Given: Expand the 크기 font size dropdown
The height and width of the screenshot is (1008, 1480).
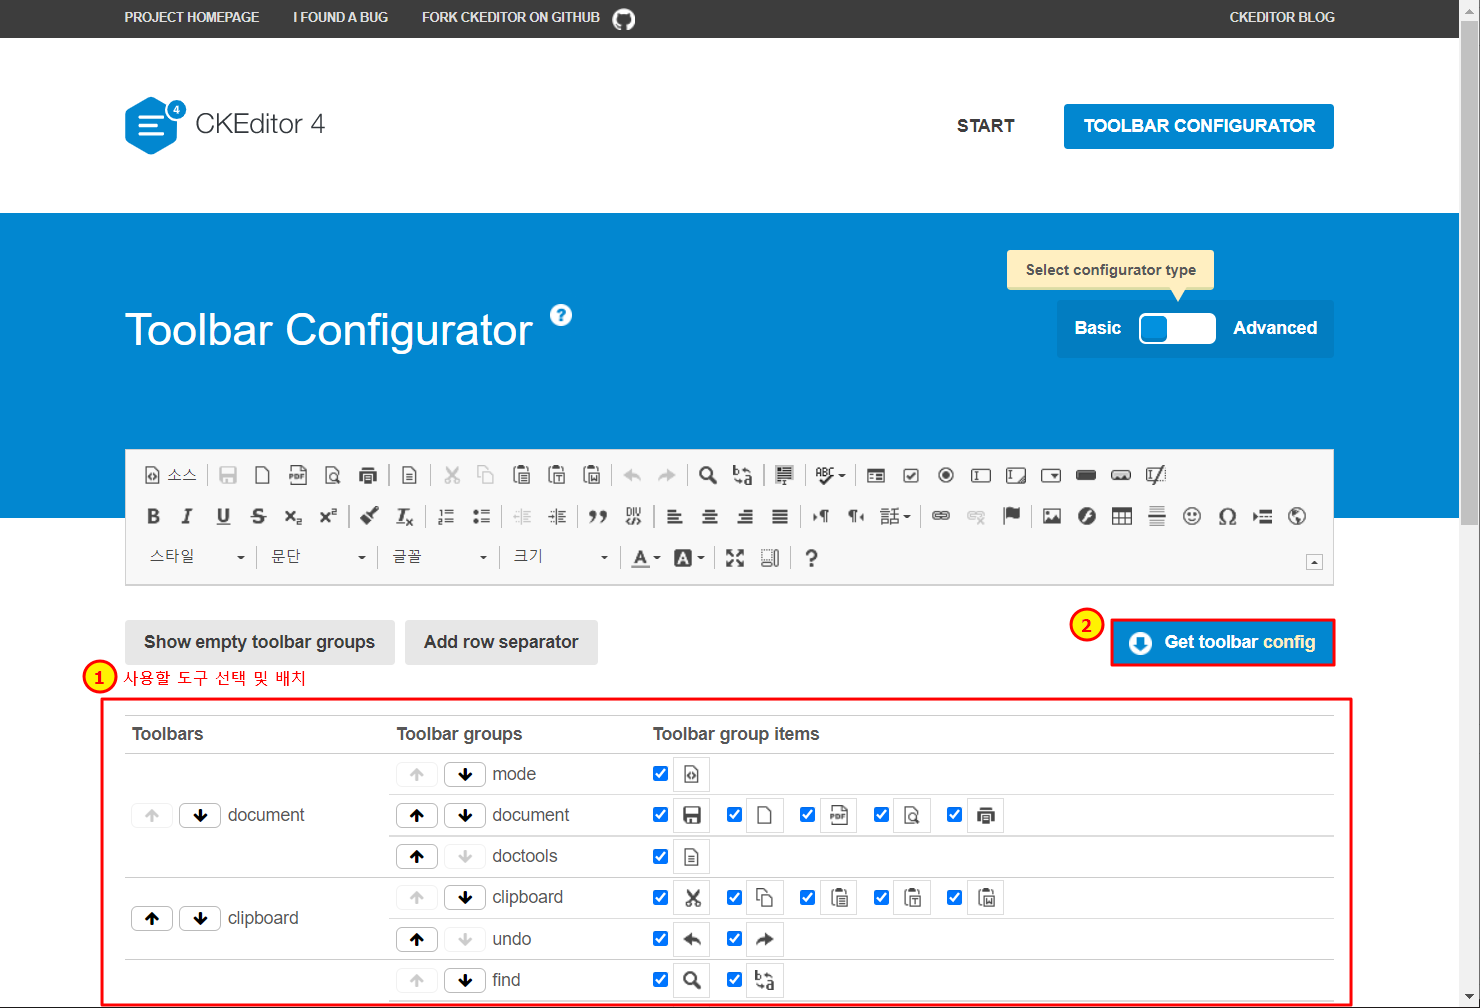Looking at the screenshot, I should click(x=560, y=557).
